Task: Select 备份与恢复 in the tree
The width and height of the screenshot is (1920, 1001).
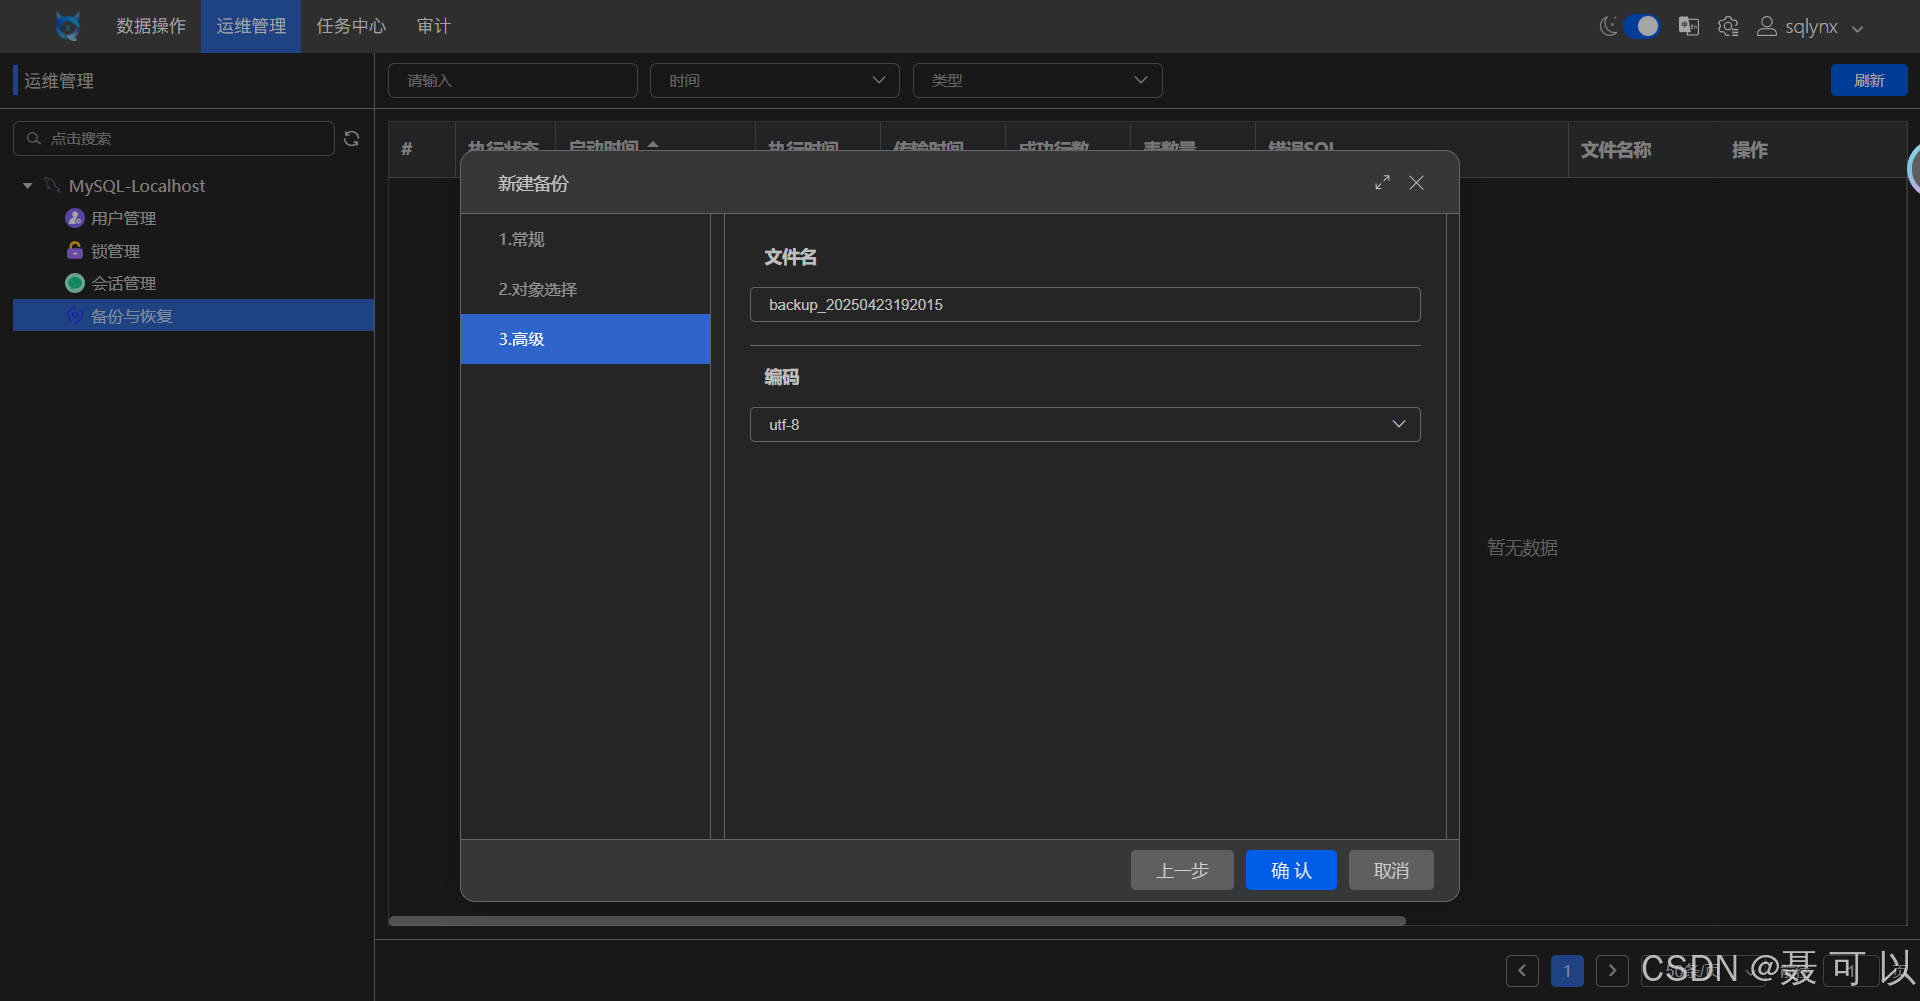Action: pos(193,316)
